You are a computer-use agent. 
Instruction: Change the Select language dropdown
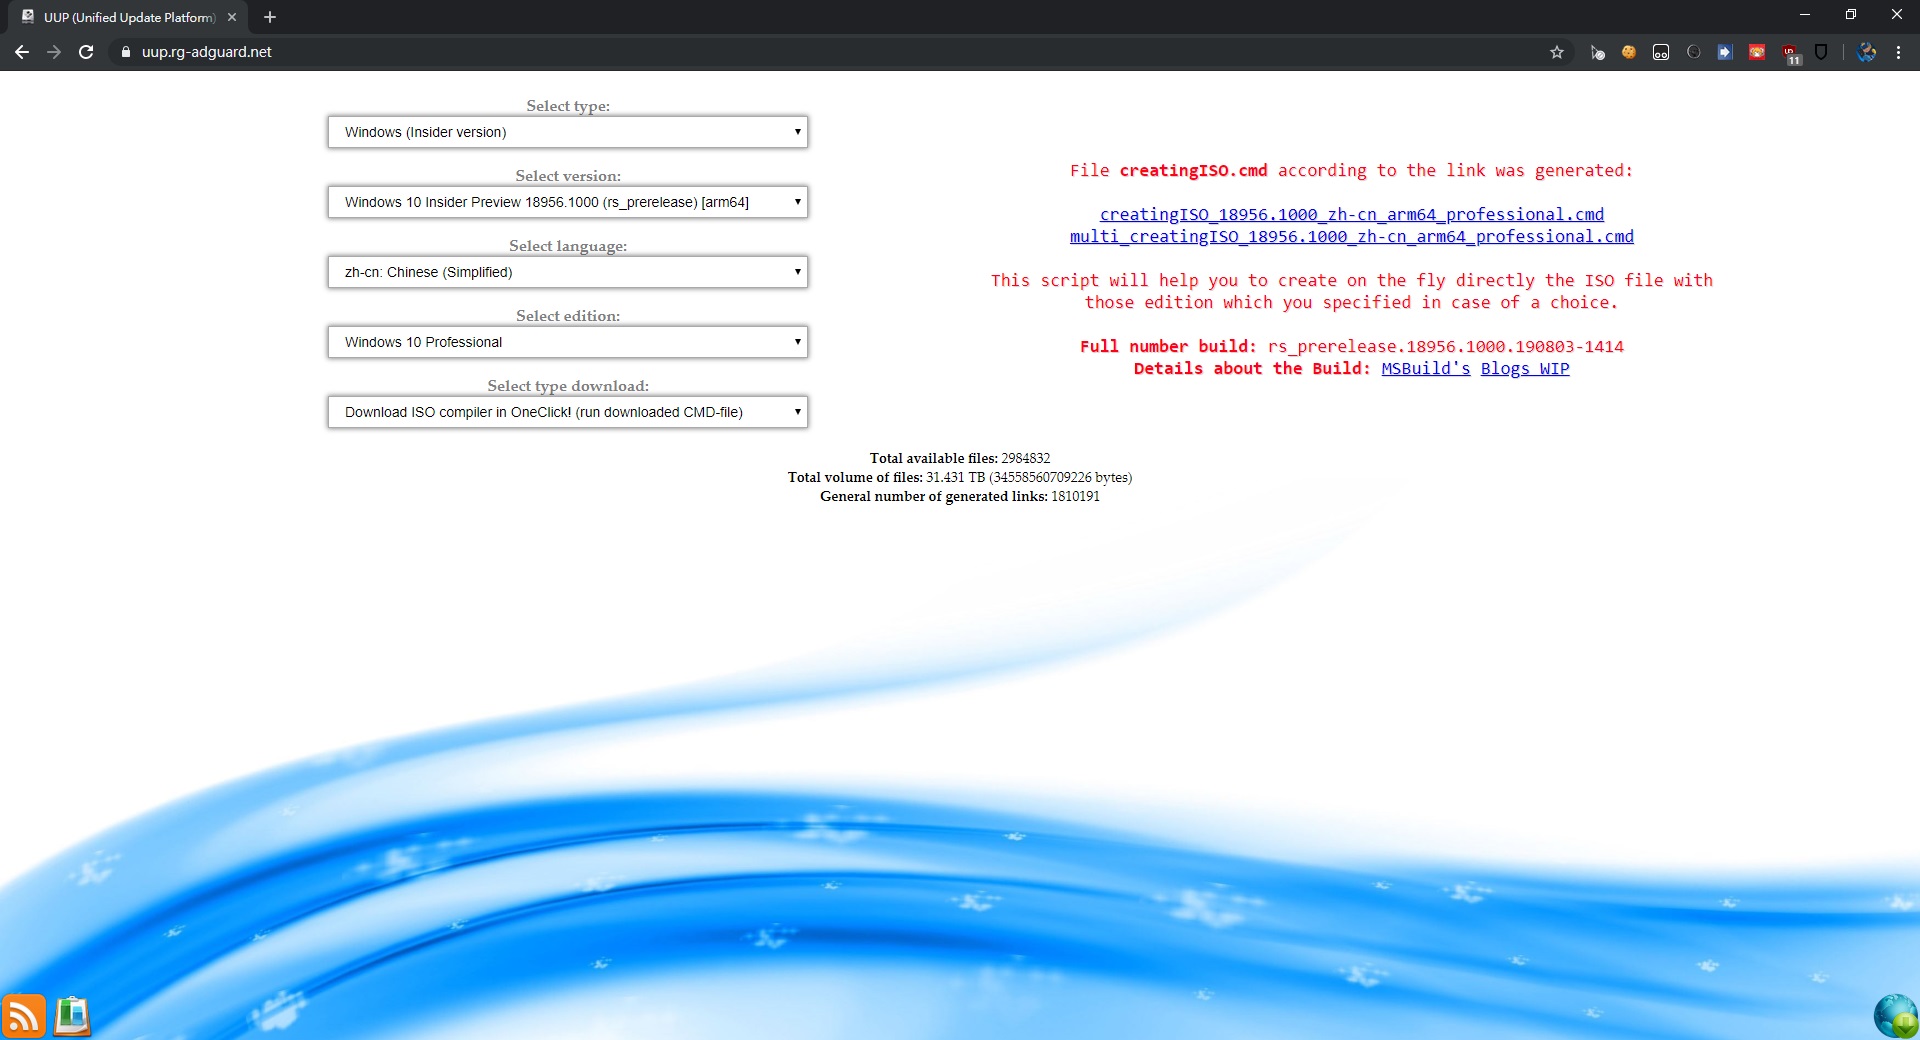(x=568, y=272)
